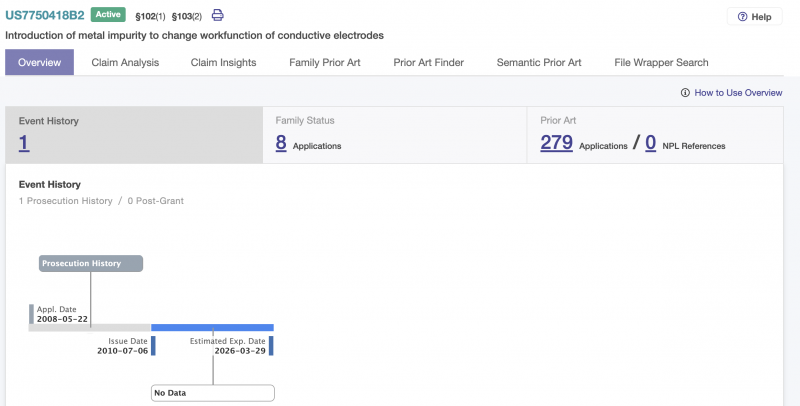Open the Claim Analysis tab
Screen dimensions: 800x406
(x=125, y=62)
